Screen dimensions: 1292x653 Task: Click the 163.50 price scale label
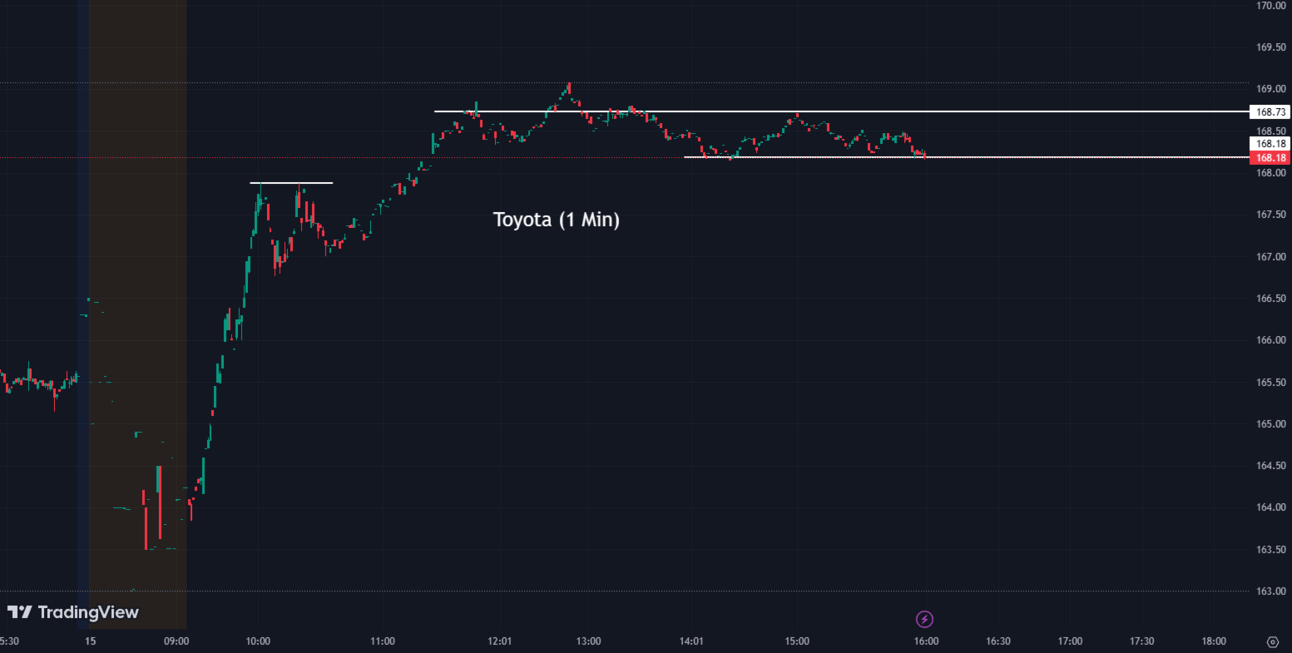tap(1271, 550)
